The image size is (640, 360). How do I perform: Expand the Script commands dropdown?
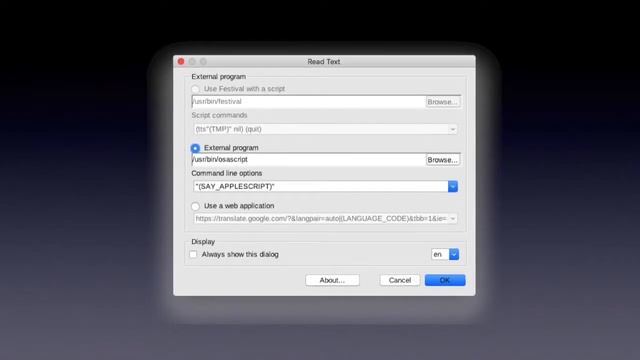click(453, 129)
